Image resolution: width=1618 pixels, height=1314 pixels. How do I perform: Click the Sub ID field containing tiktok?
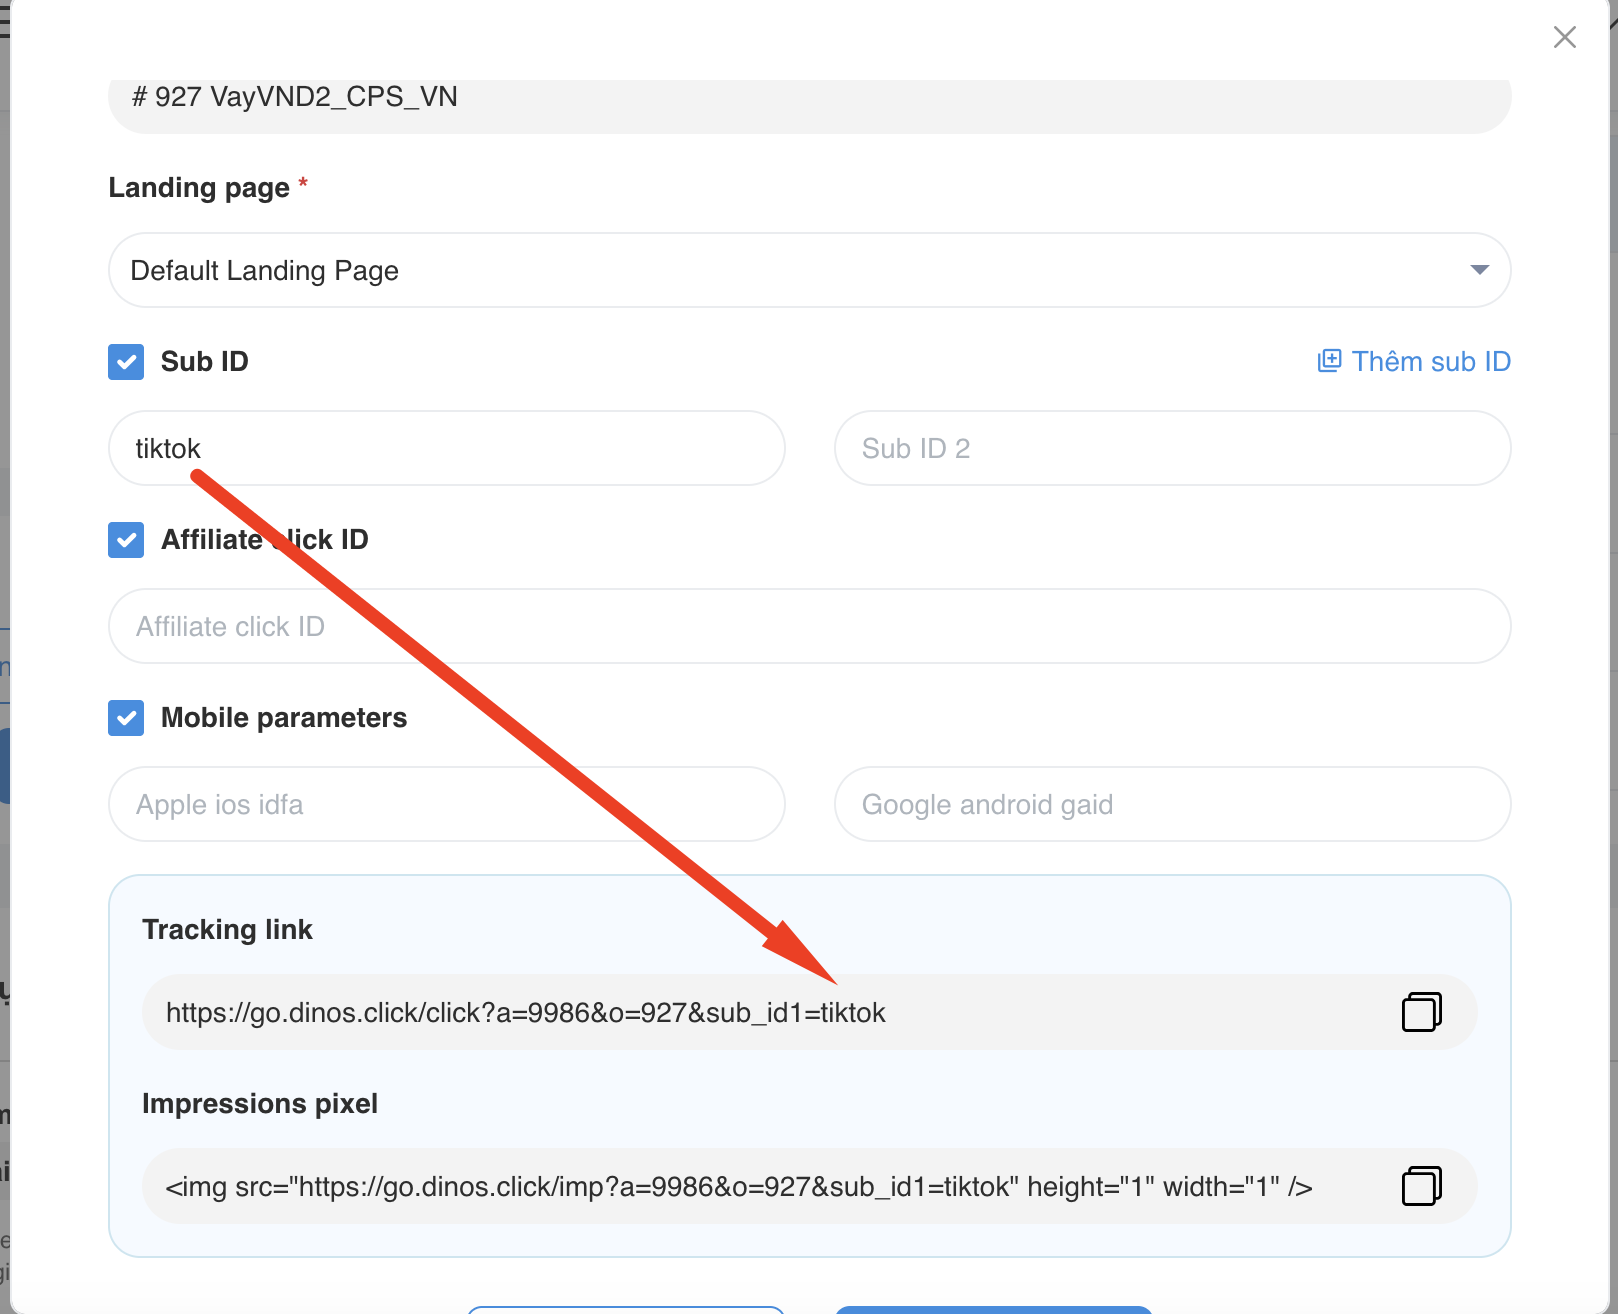(x=446, y=448)
